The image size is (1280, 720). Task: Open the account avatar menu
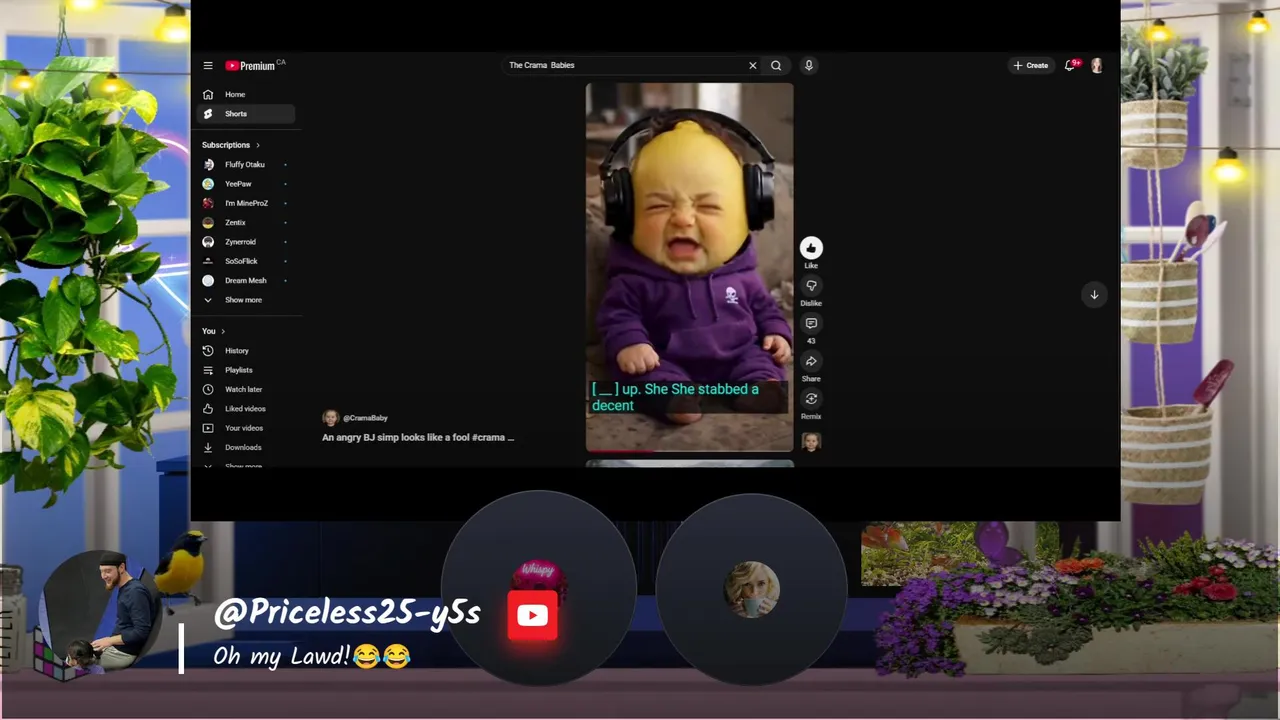[x=1097, y=65]
